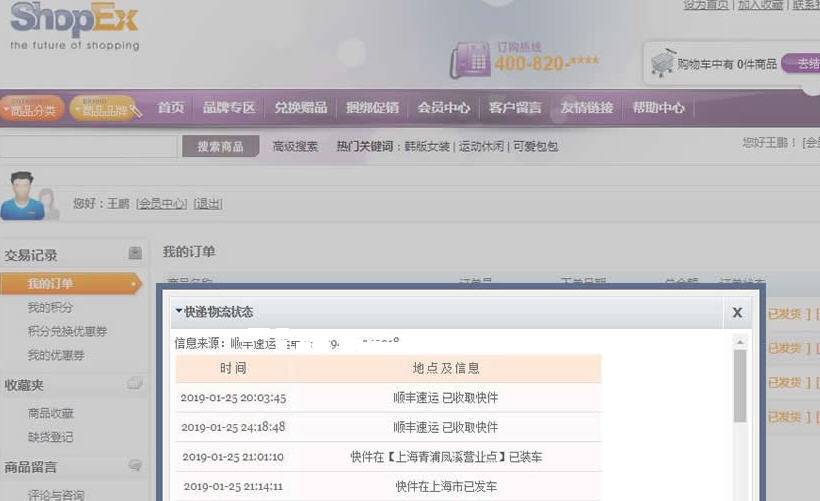Select 评论与咨询 in sidebar
Viewport: 820px width, 501px height.
(56, 494)
